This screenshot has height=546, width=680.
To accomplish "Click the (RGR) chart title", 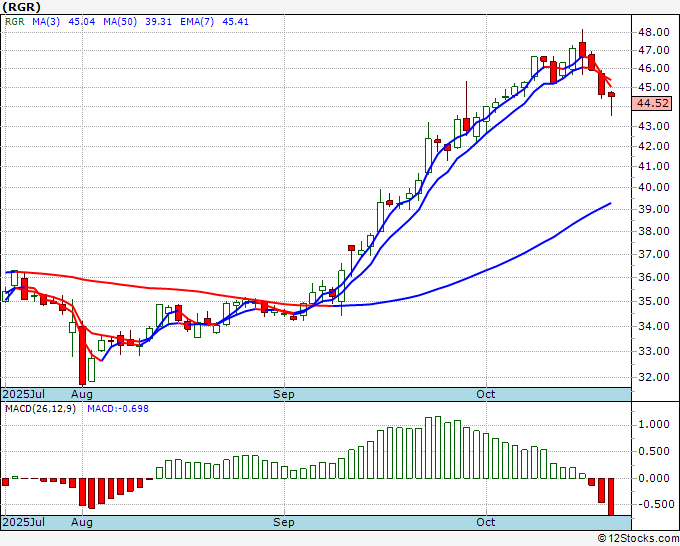I will (x=21, y=7).
